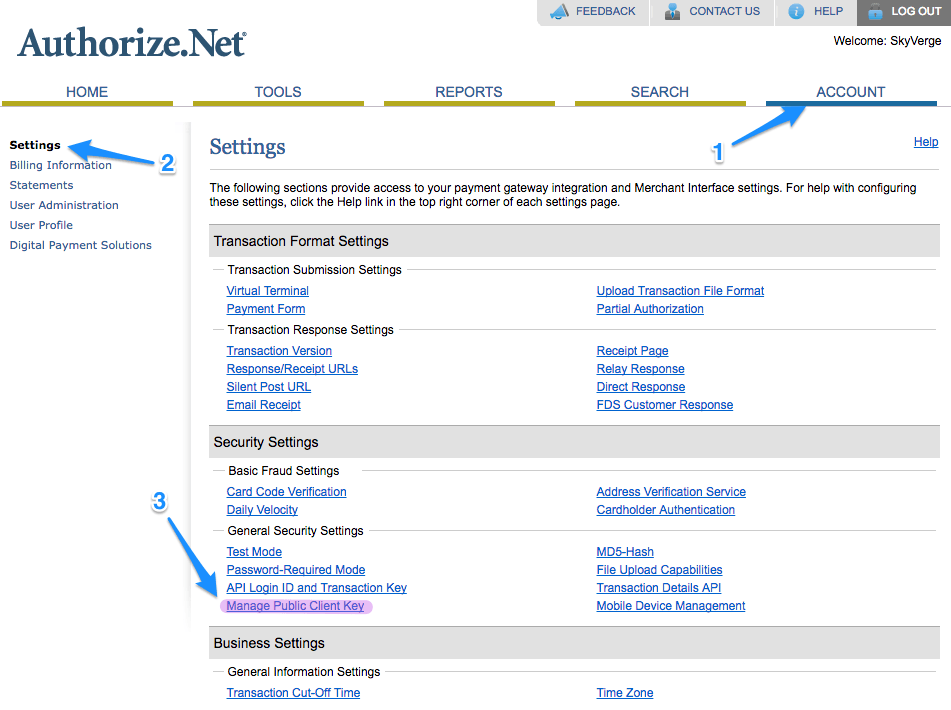Open the Password-Required Mode link
Viewport: 951px width, 710px height.
[x=295, y=570]
